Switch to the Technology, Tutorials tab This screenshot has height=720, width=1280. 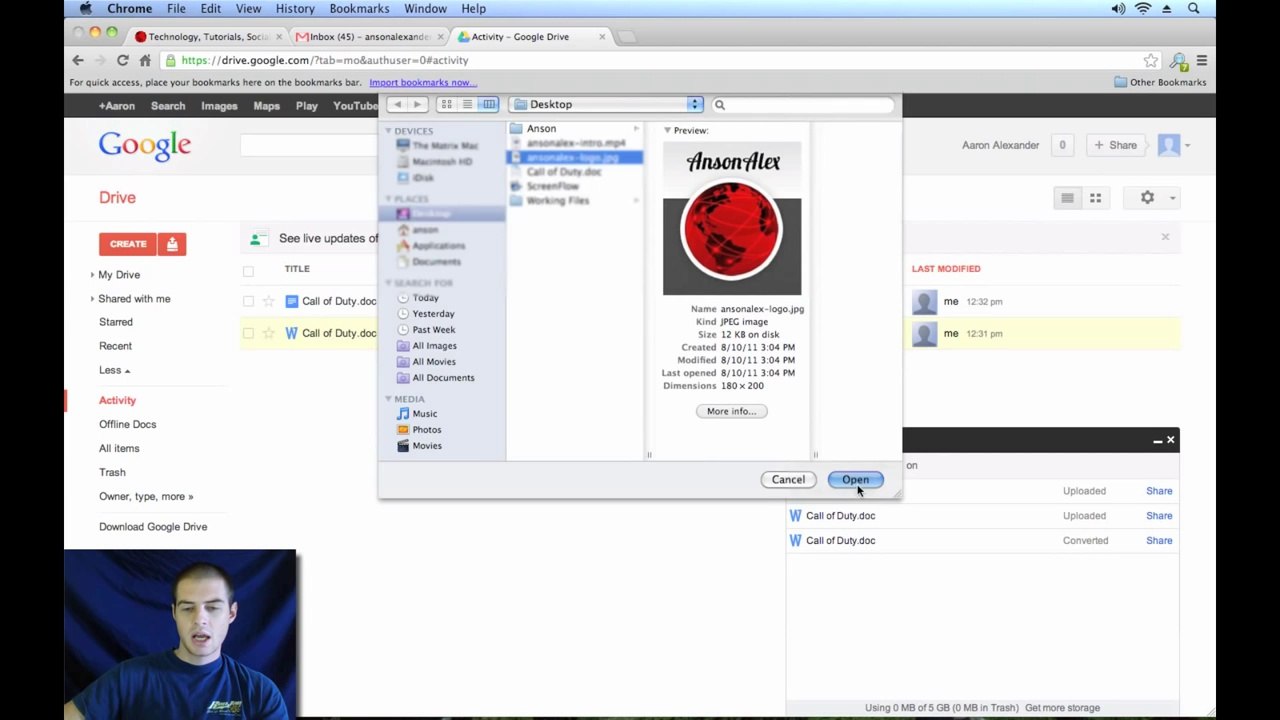pyautogui.click(x=207, y=37)
